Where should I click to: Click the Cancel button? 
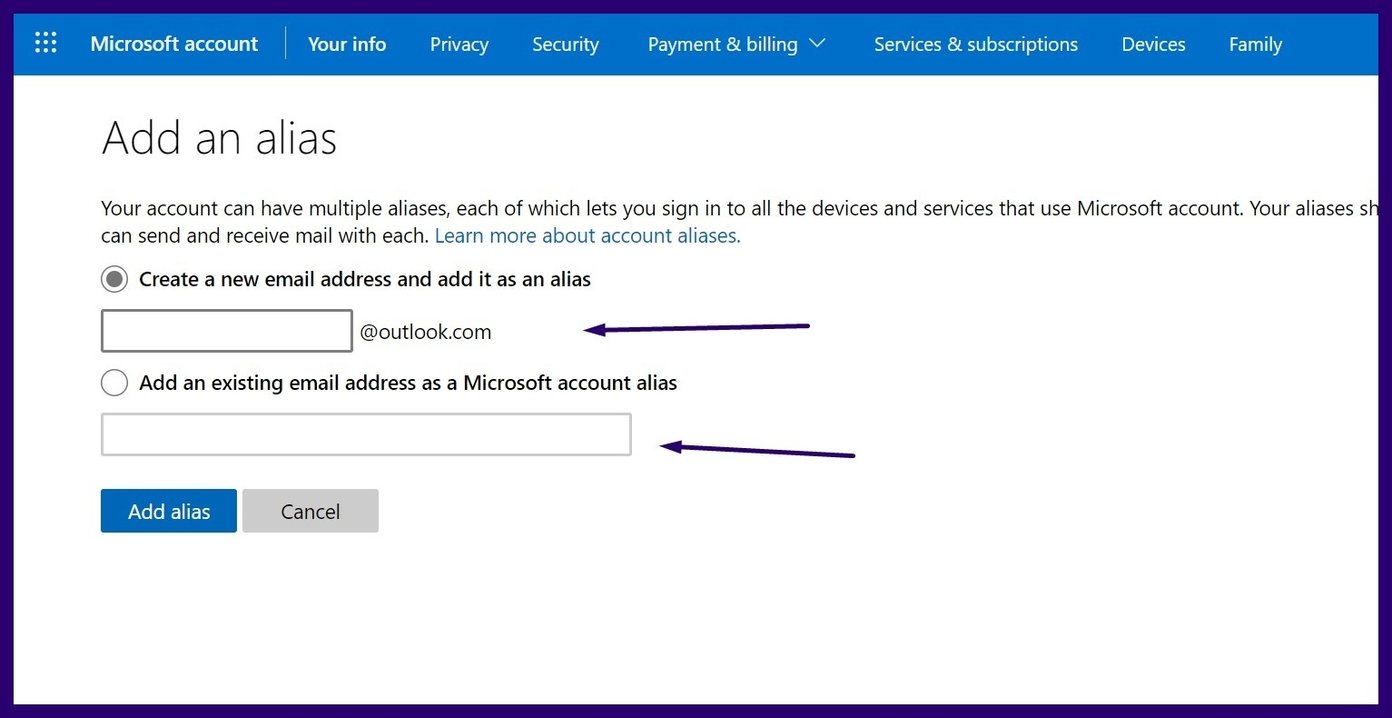[x=310, y=511]
